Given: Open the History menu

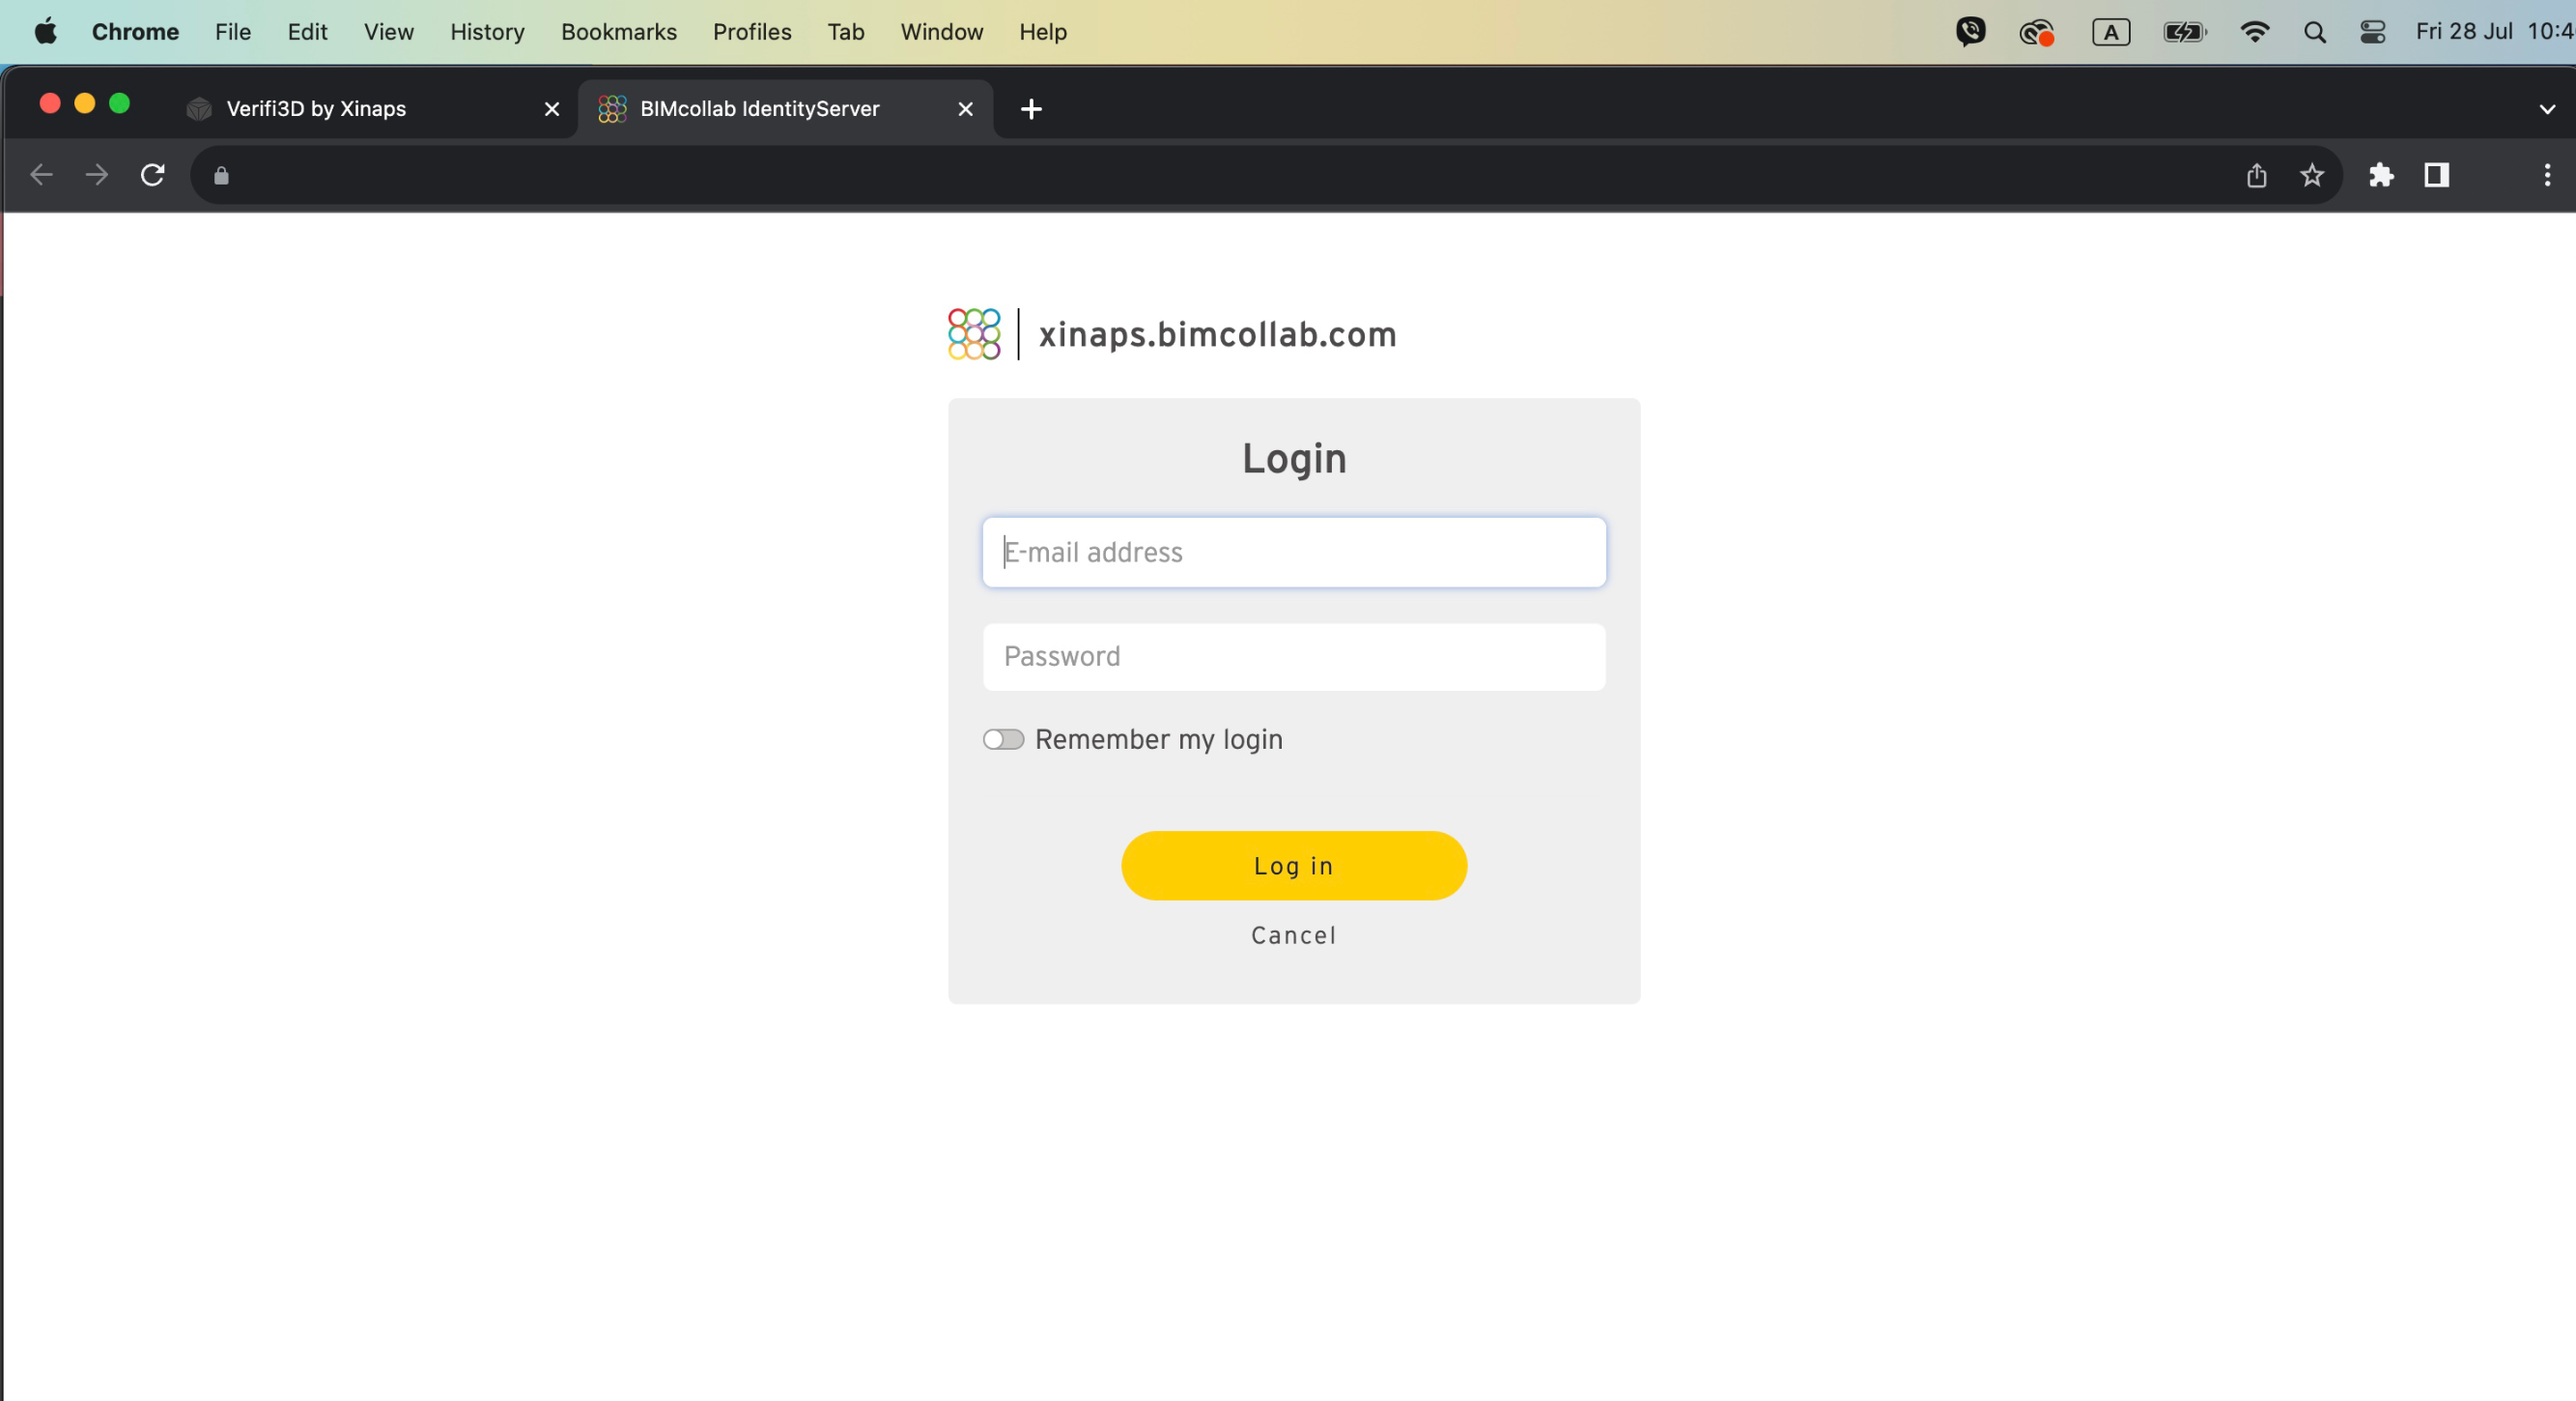Looking at the screenshot, I should point(487,32).
